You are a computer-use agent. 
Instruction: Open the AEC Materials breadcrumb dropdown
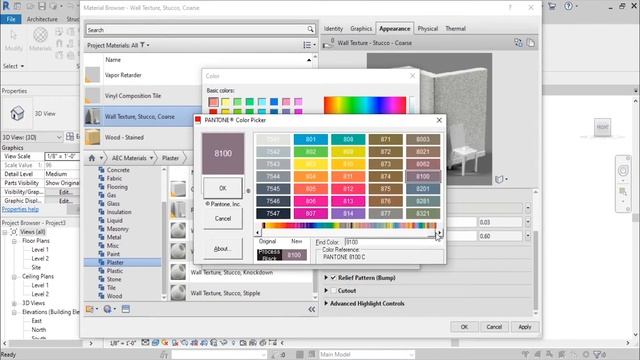pos(151,158)
